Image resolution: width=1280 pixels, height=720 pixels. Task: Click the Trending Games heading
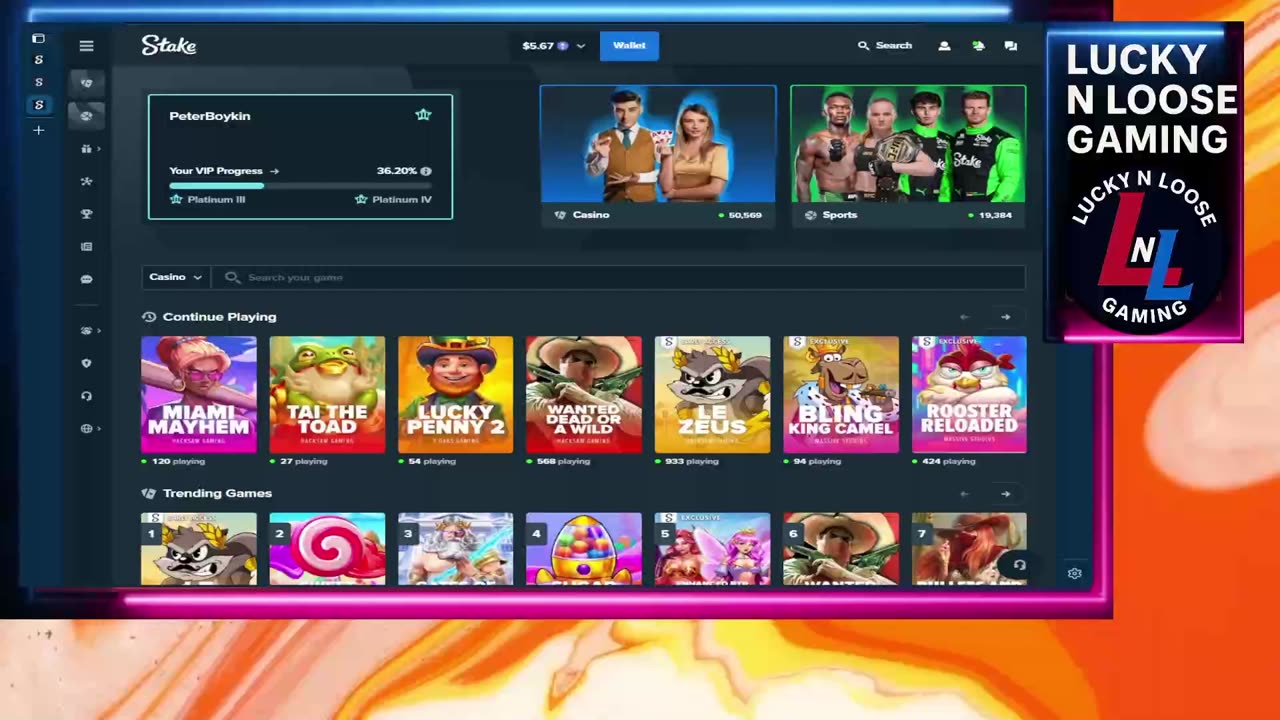tap(217, 493)
